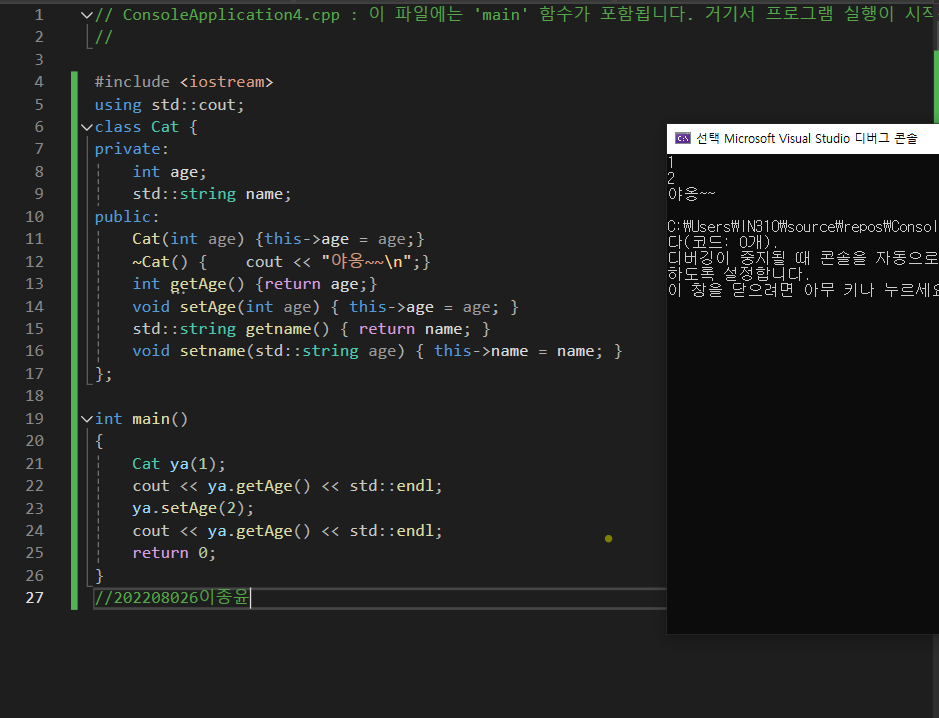Click the setname(std::string age) method line
This screenshot has height=718, width=939.
click(x=378, y=352)
